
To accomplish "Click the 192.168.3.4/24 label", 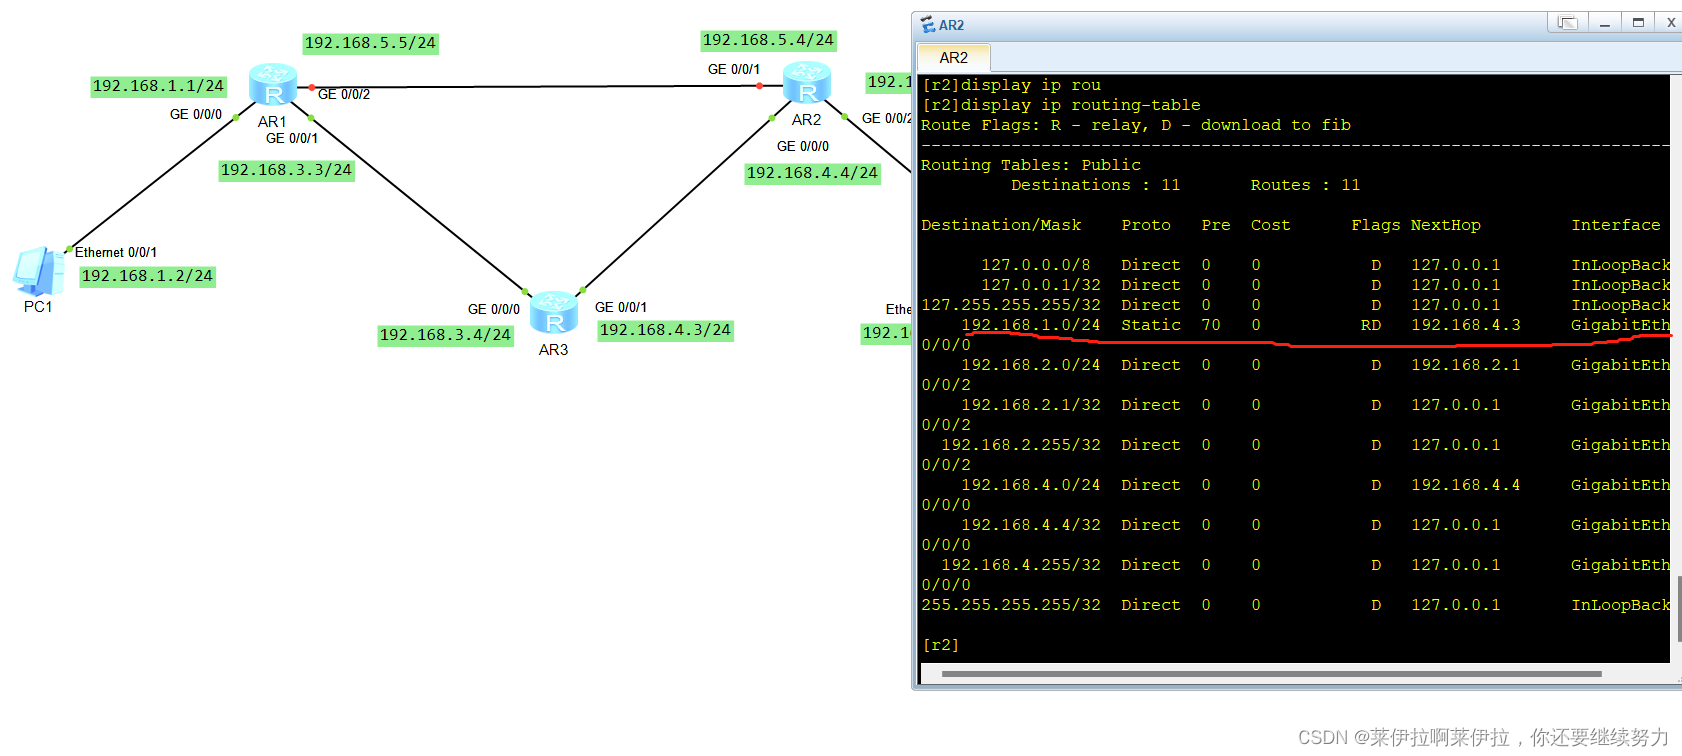I will (x=445, y=335).
